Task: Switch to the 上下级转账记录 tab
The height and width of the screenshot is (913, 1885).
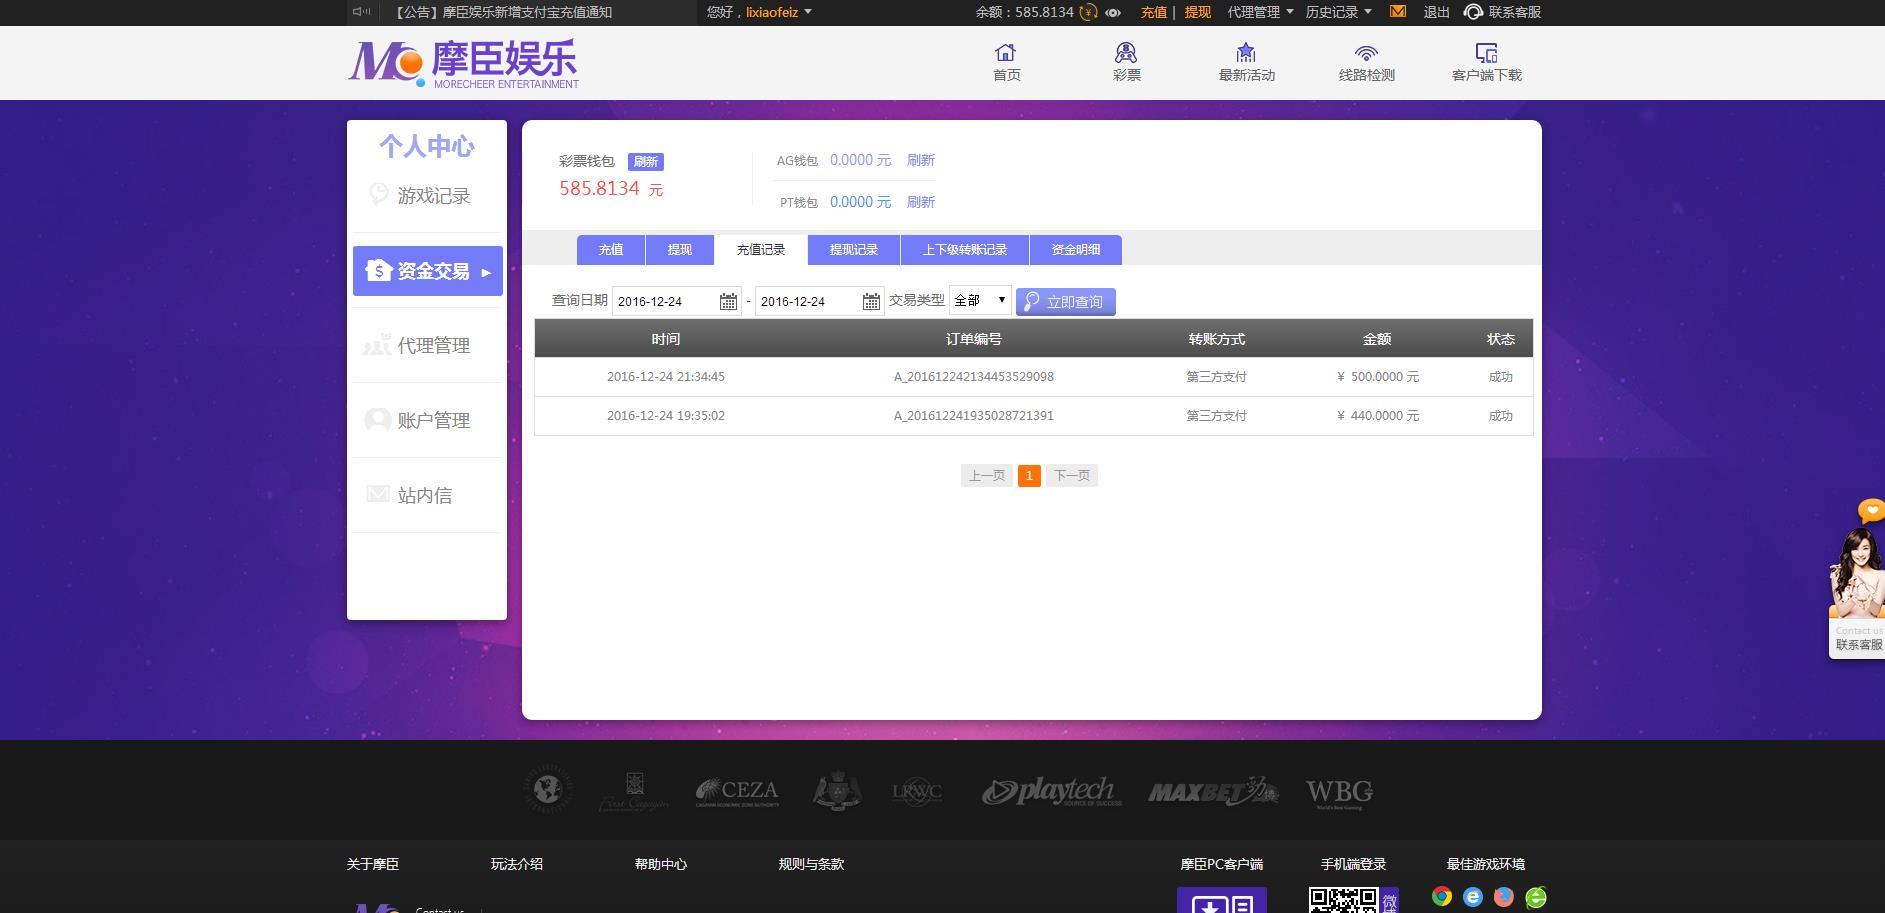Action: coord(963,249)
